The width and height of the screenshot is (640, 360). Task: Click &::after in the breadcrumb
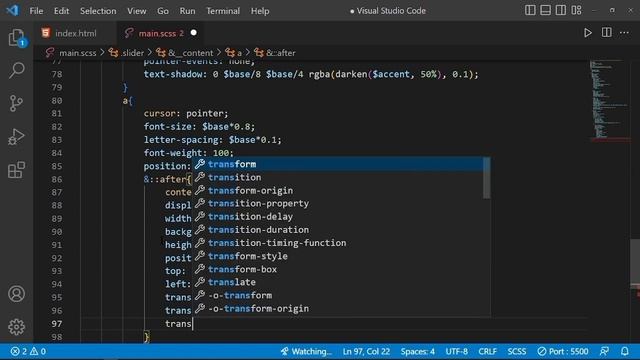280,53
